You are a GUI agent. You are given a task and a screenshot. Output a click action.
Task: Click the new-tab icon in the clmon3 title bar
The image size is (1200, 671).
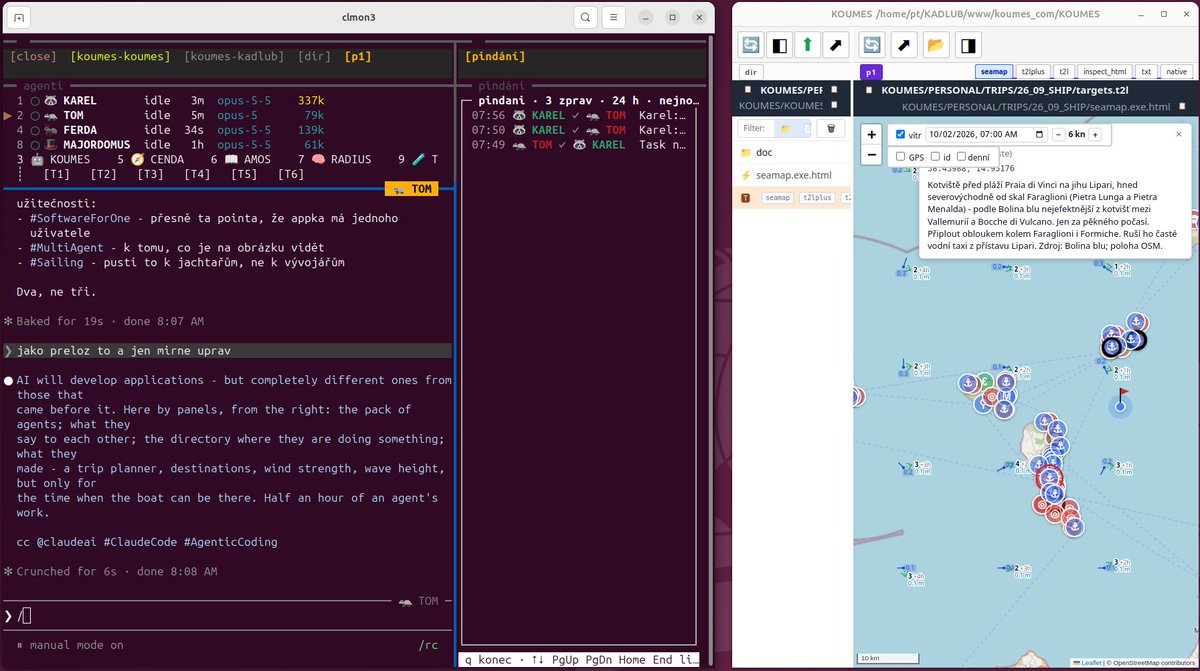pos(21,17)
